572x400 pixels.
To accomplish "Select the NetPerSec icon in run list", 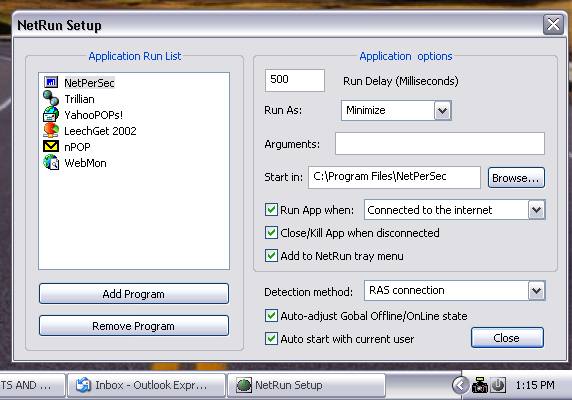I will click(x=51, y=82).
